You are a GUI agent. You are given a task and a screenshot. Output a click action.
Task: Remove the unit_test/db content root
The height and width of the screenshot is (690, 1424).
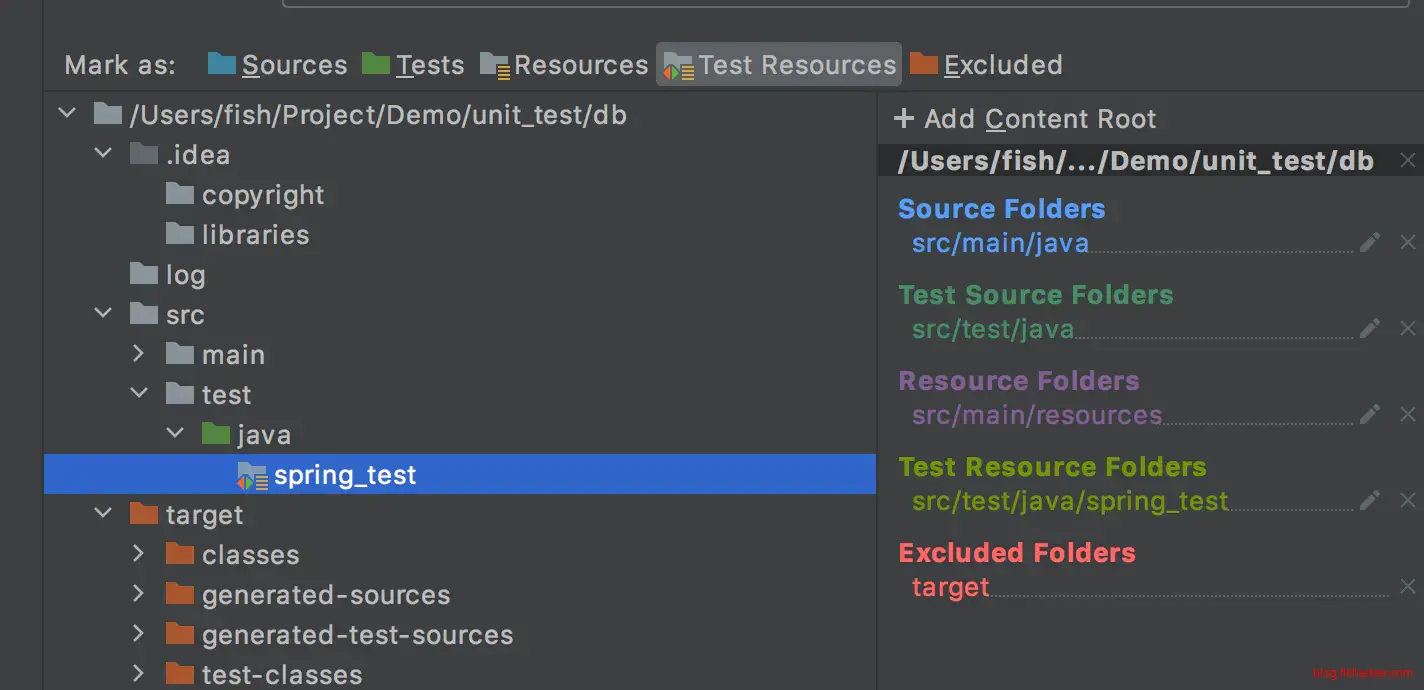pos(1407,160)
